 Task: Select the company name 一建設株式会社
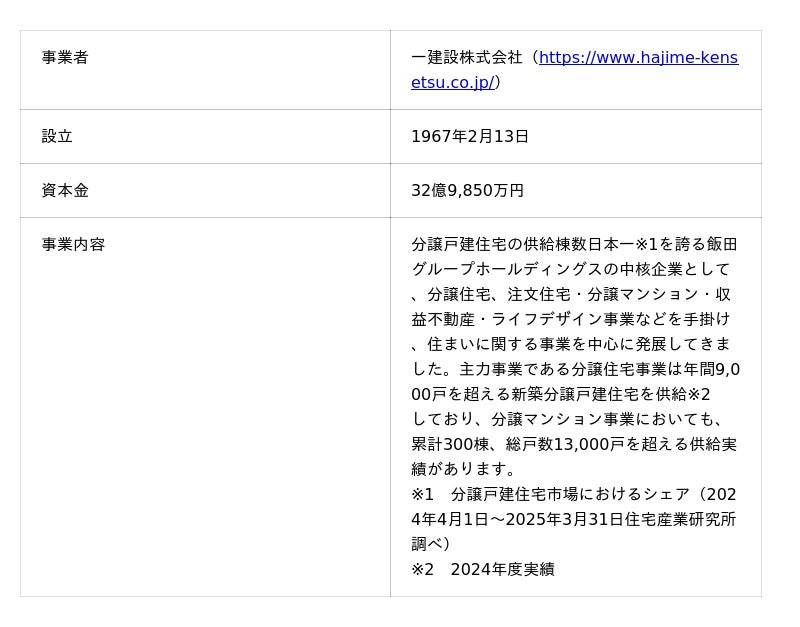[x=467, y=58]
